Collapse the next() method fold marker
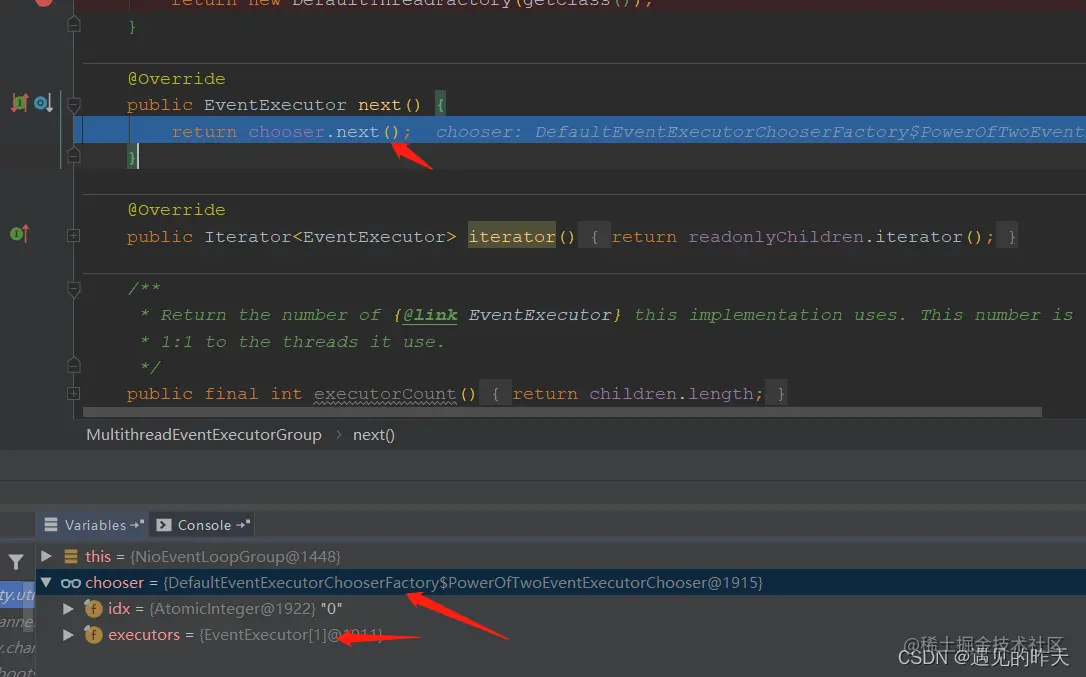1086x677 pixels. (x=73, y=105)
